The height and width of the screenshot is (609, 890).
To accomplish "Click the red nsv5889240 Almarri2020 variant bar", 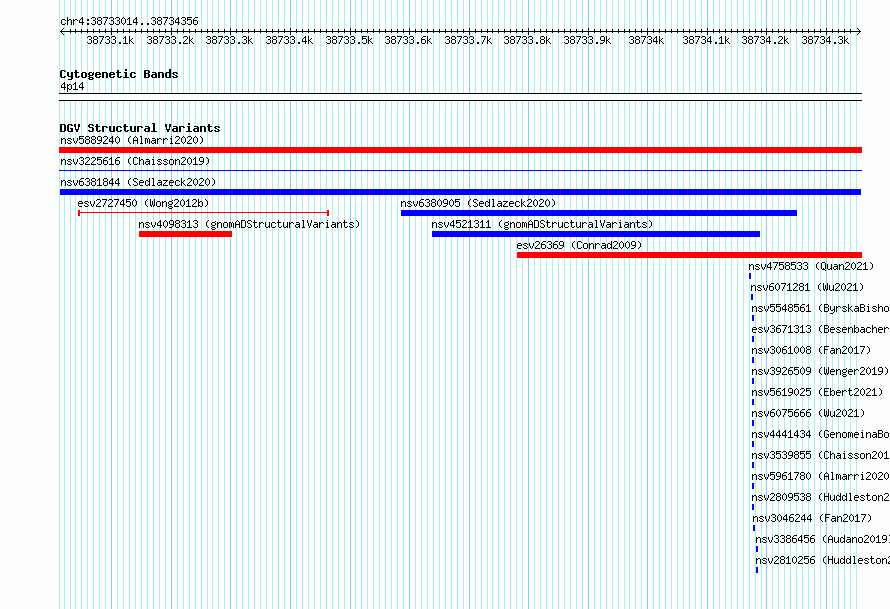I will click(x=460, y=150).
